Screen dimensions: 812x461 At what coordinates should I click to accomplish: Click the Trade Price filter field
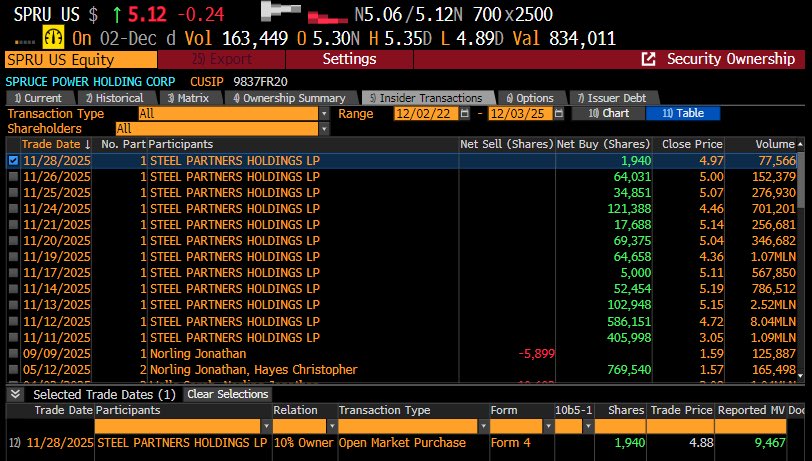coord(680,426)
